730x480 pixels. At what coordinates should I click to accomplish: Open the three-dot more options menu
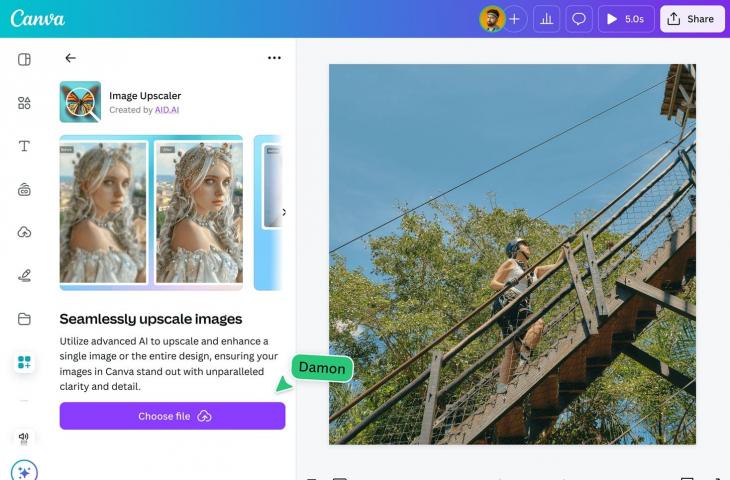point(274,58)
